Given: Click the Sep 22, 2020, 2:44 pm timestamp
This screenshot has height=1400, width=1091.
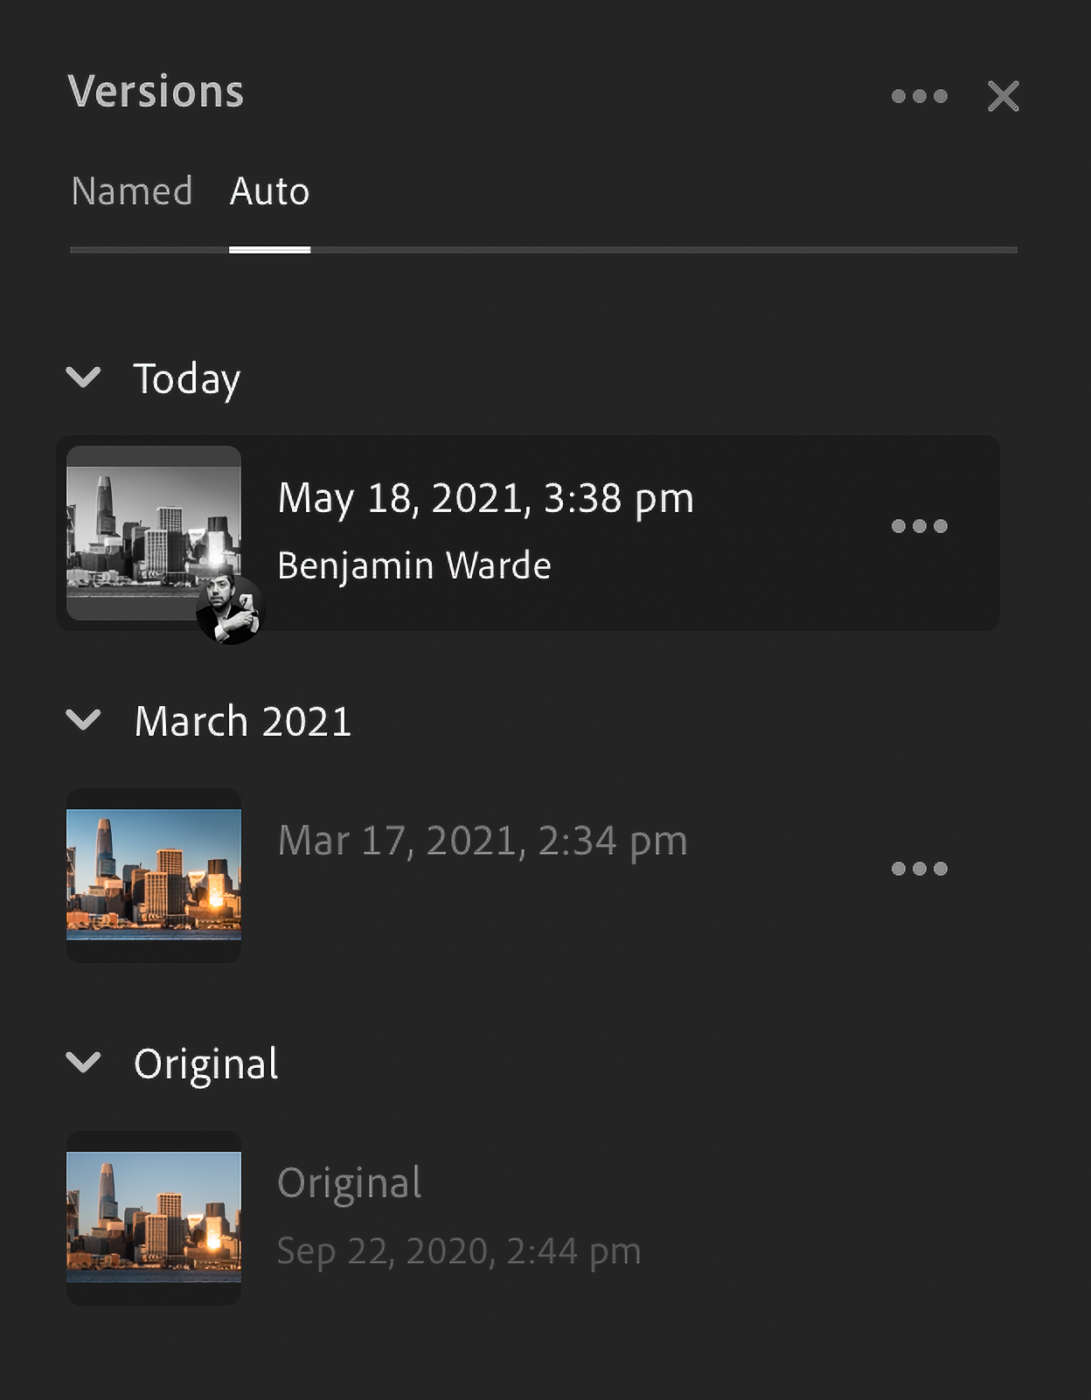Looking at the screenshot, I should 458,1251.
